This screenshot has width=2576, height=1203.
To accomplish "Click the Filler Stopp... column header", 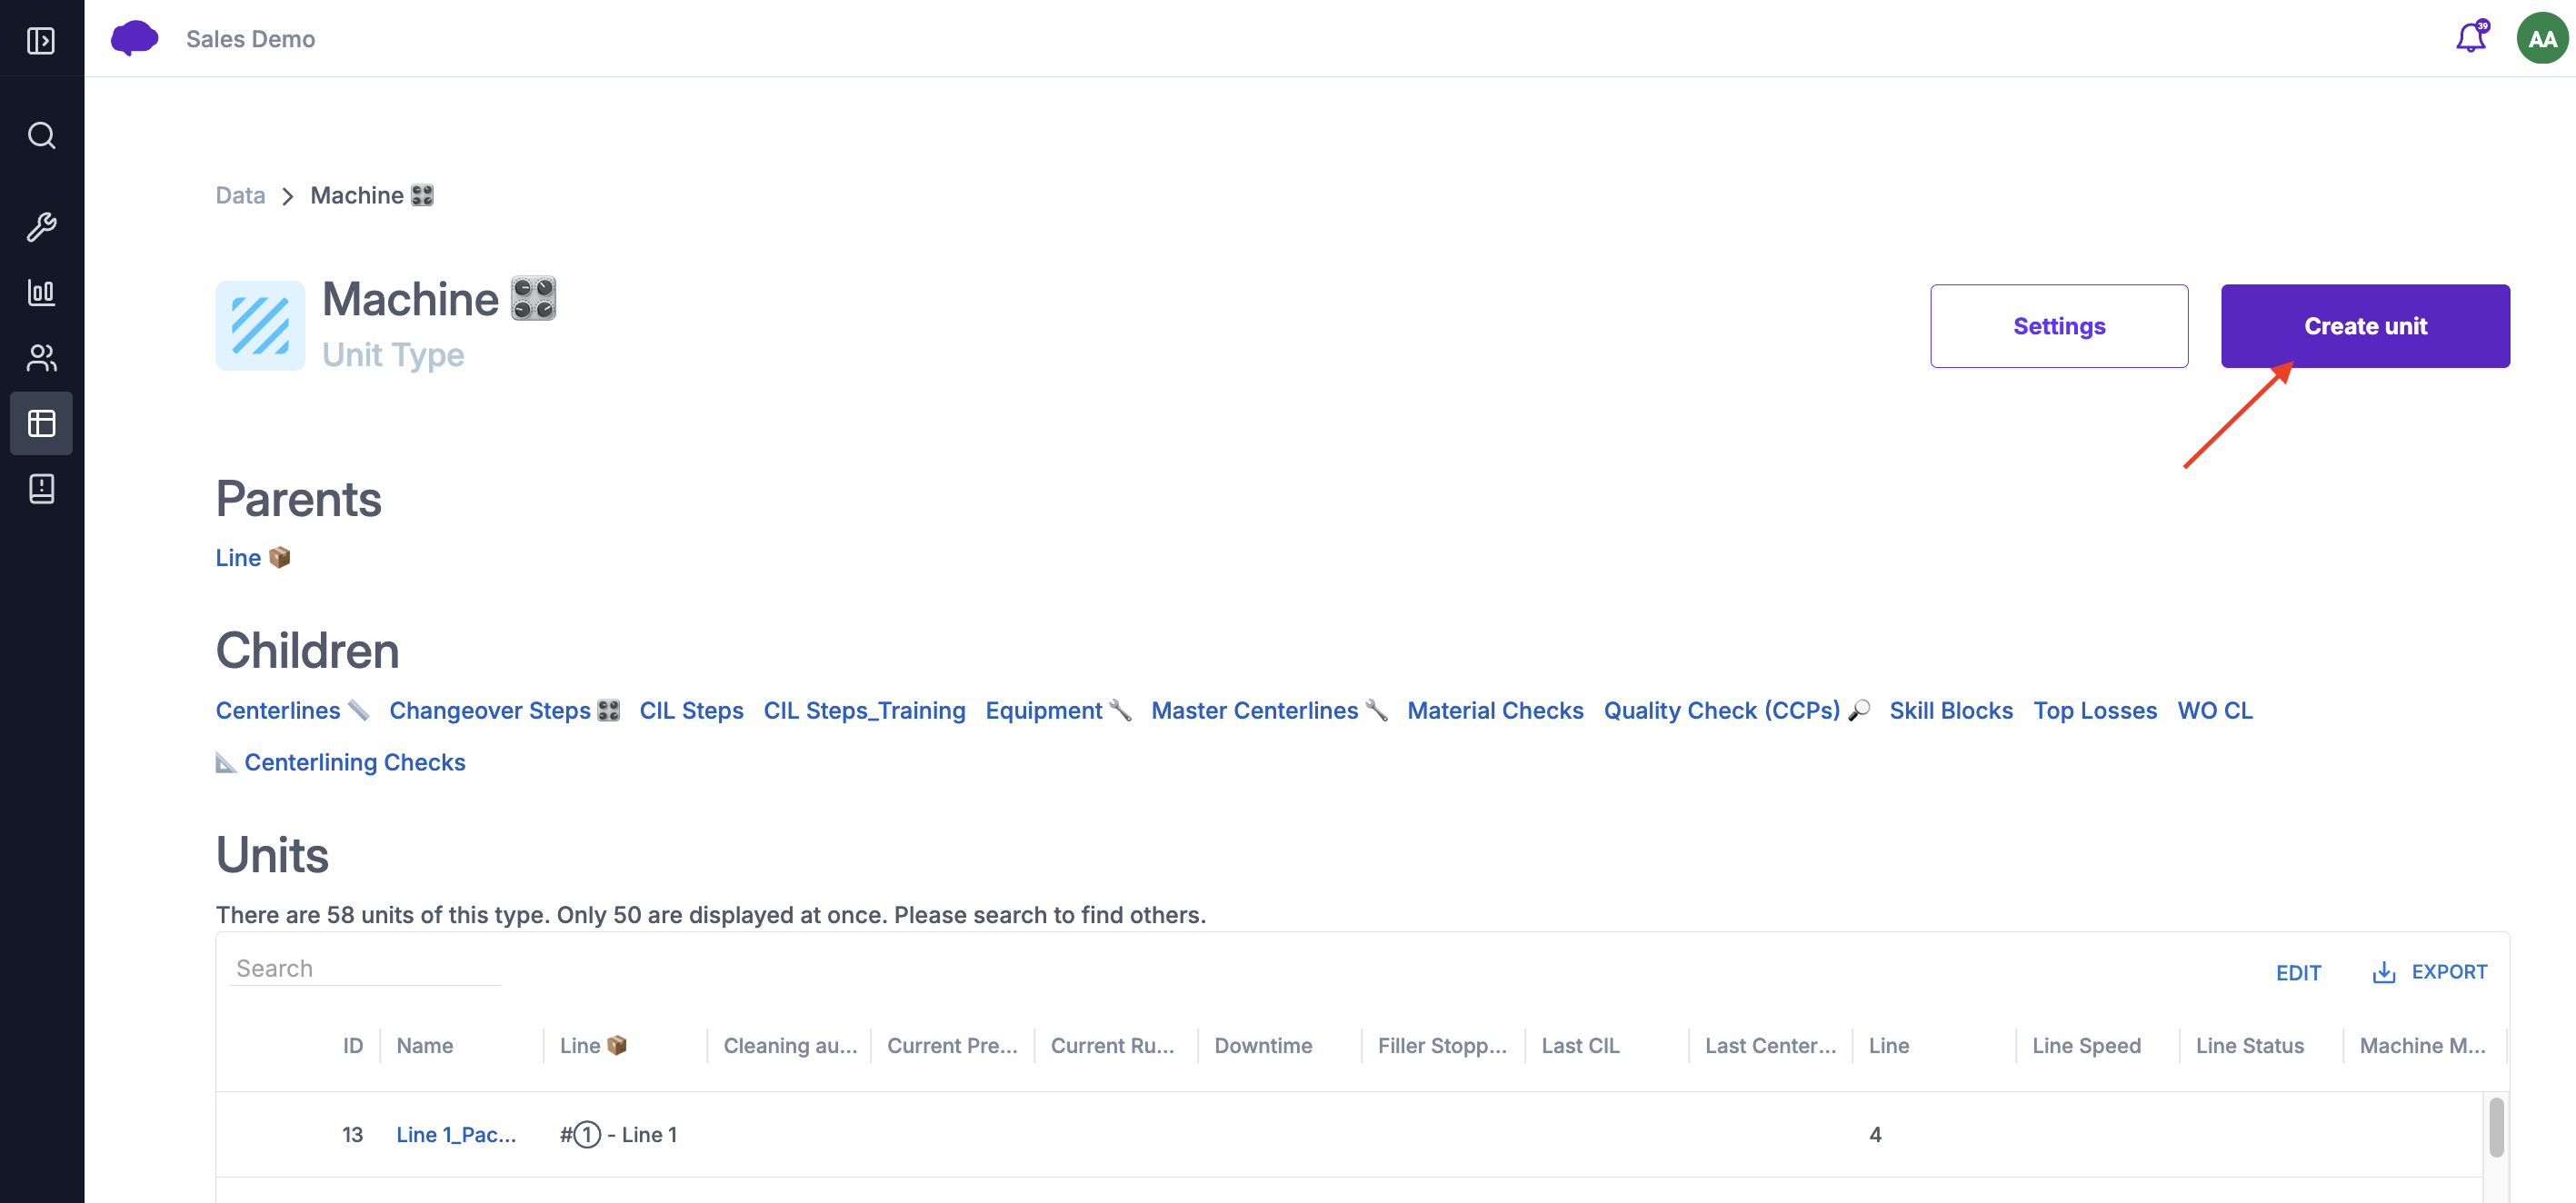I will tap(1442, 1045).
